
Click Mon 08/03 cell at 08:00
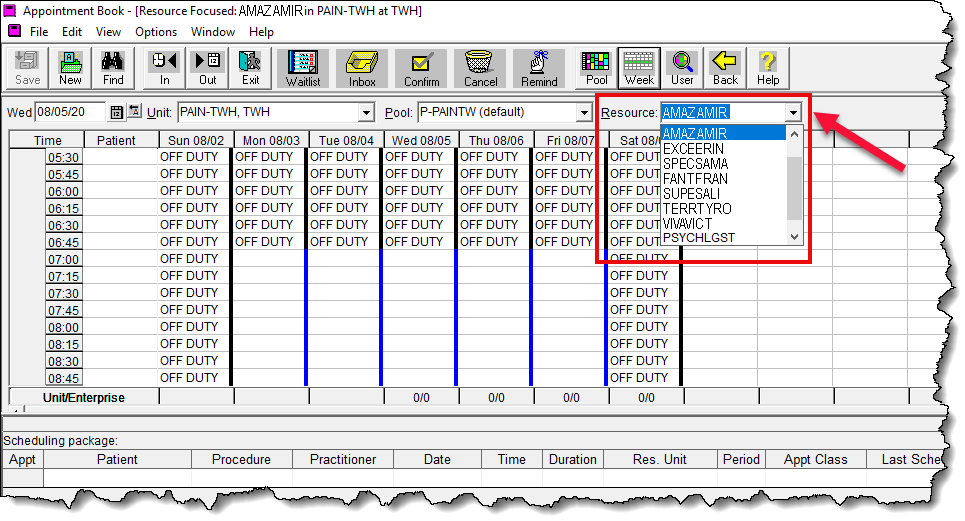(270, 327)
